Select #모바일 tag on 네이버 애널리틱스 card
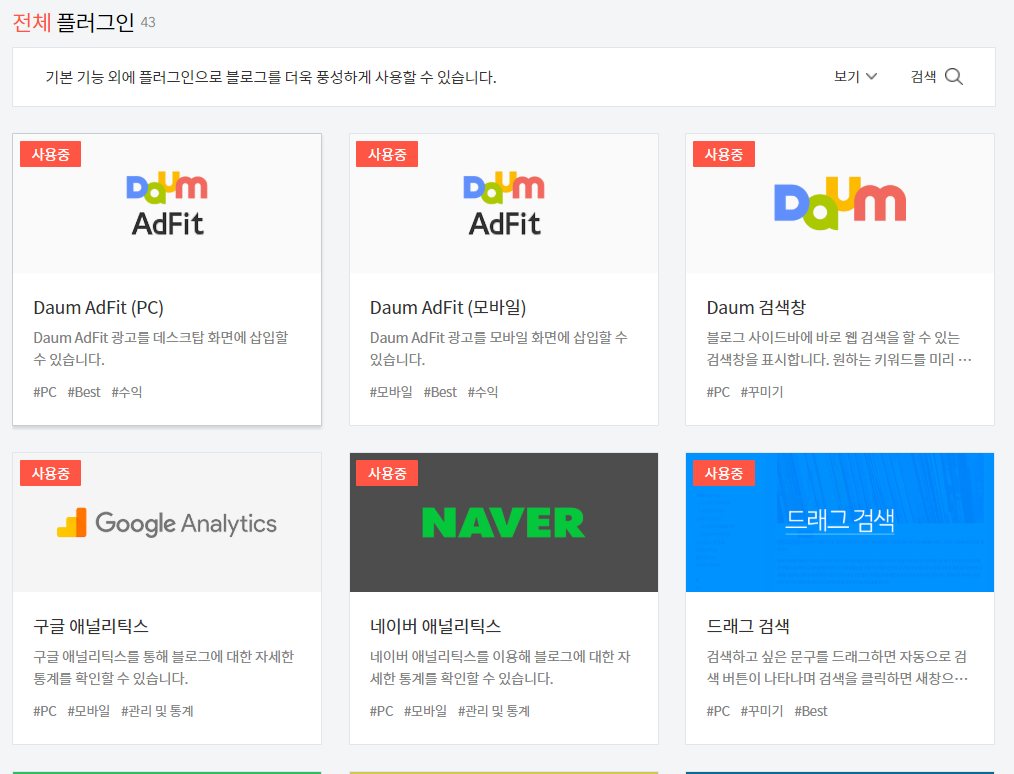The width and height of the screenshot is (1014, 774). (426, 711)
